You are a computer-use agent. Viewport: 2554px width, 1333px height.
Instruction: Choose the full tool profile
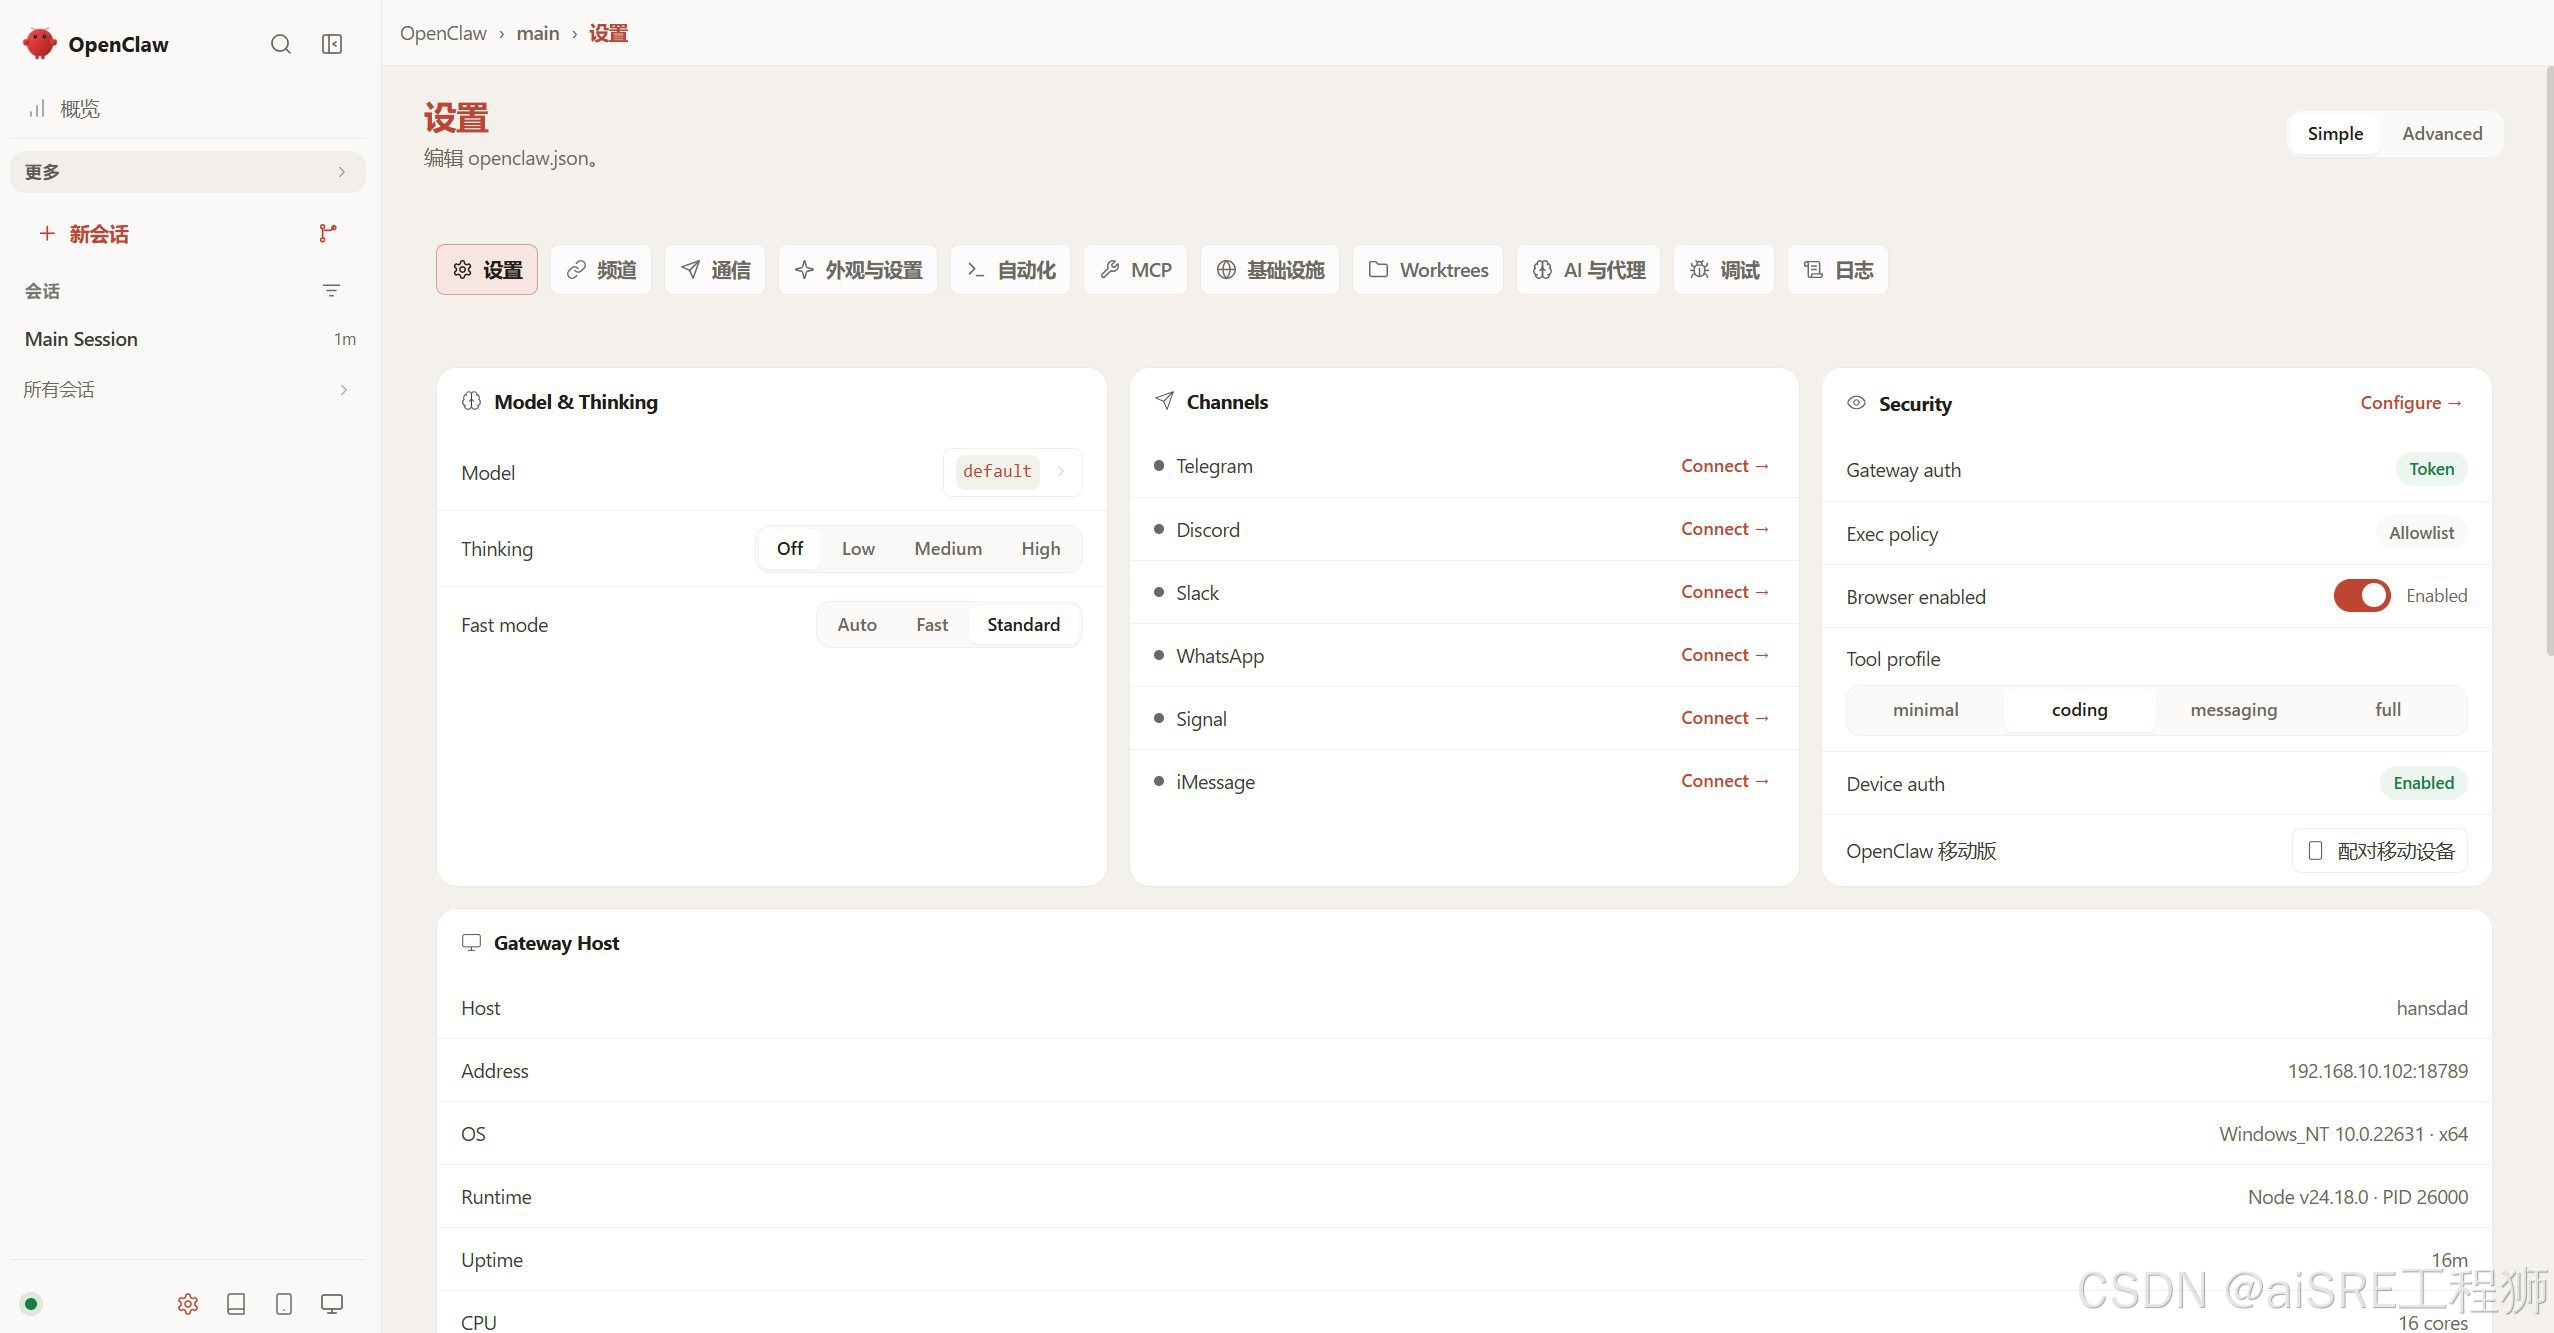coord(2388,710)
